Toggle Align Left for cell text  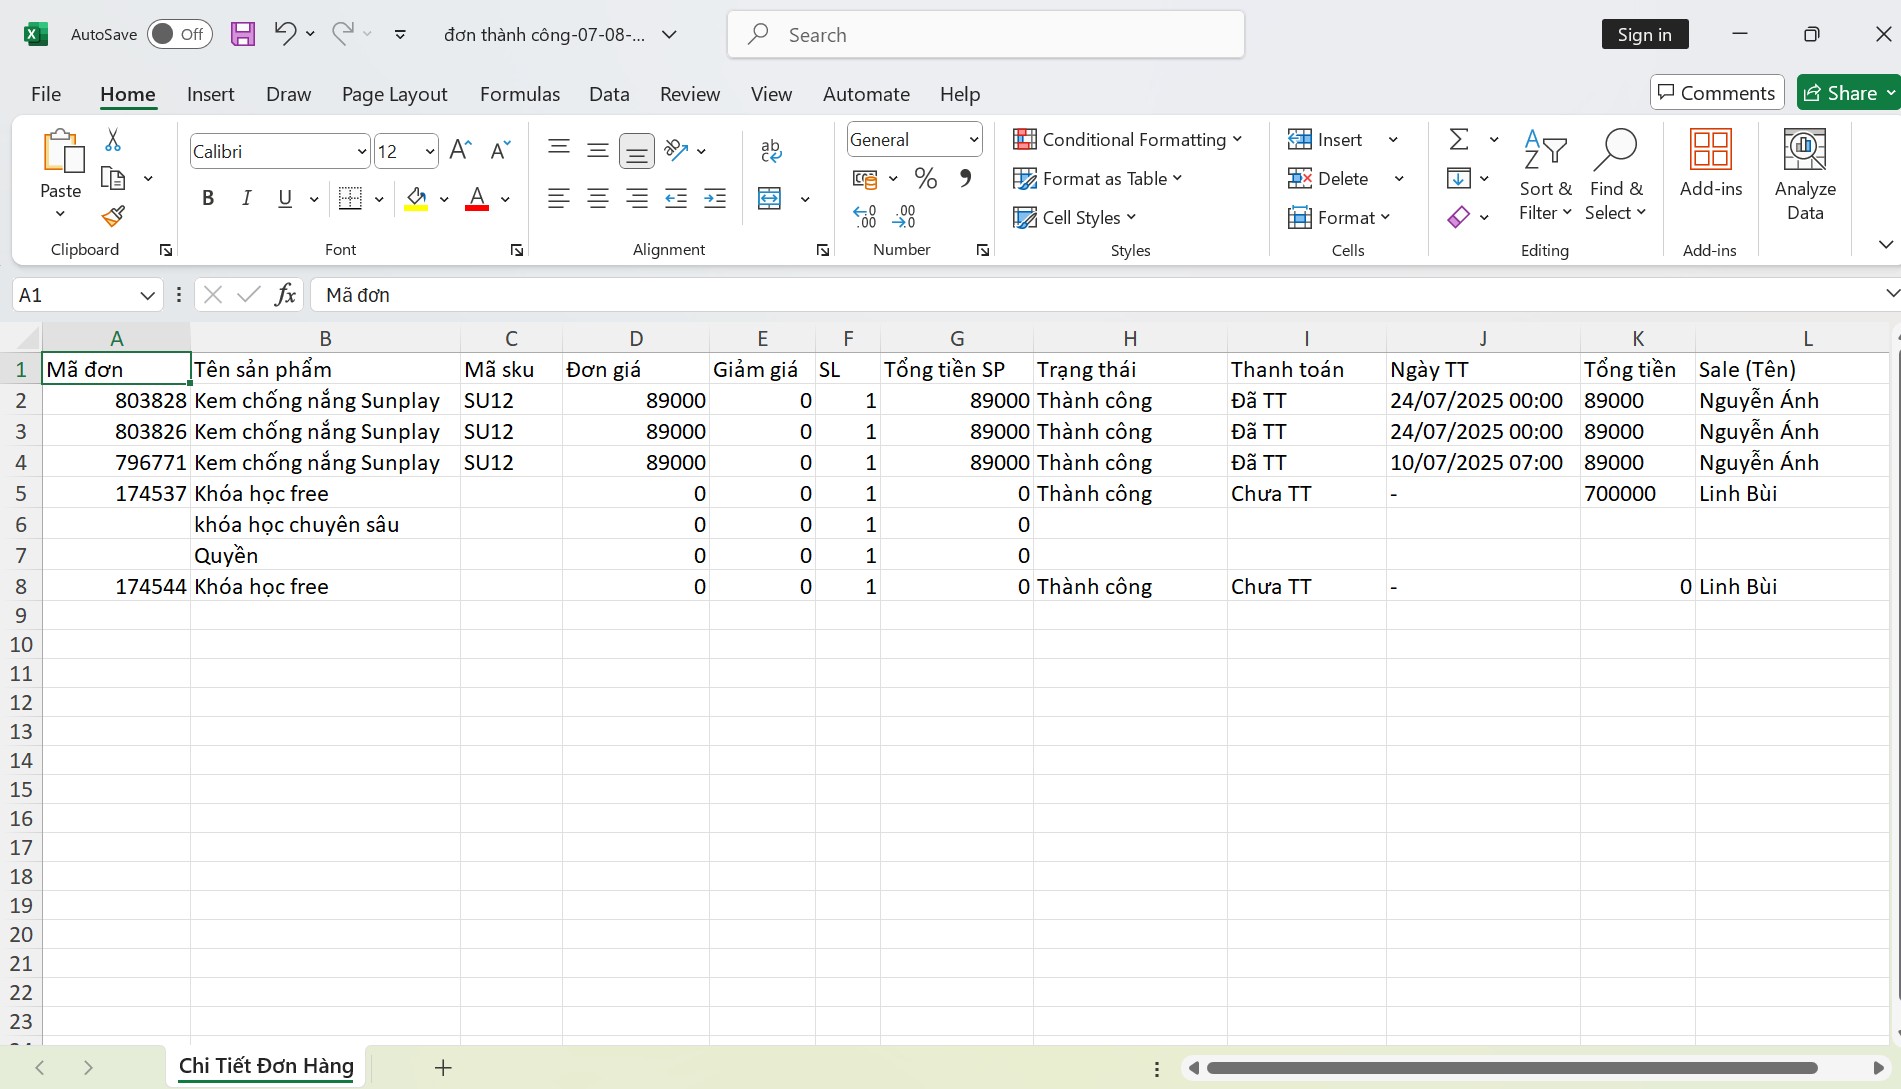pos(559,199)
